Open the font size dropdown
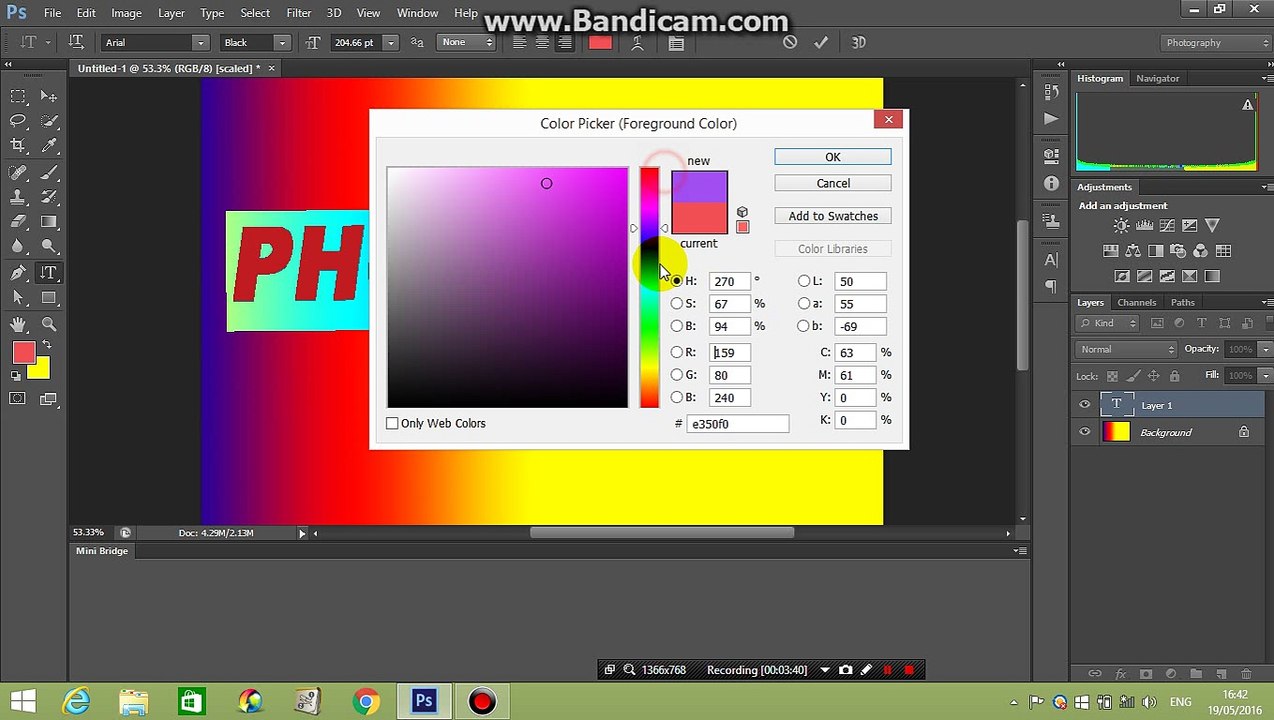1274x720 pixels. 390,43
